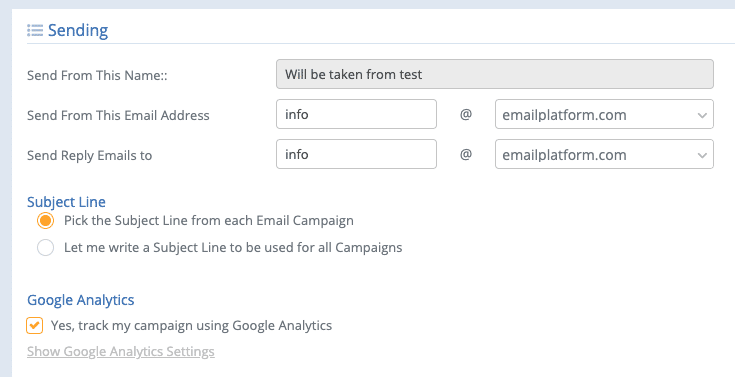This screenshot has height=377, width=735.
Task: Focus the Send Reply Emails to info field
Action: (356, 154)
